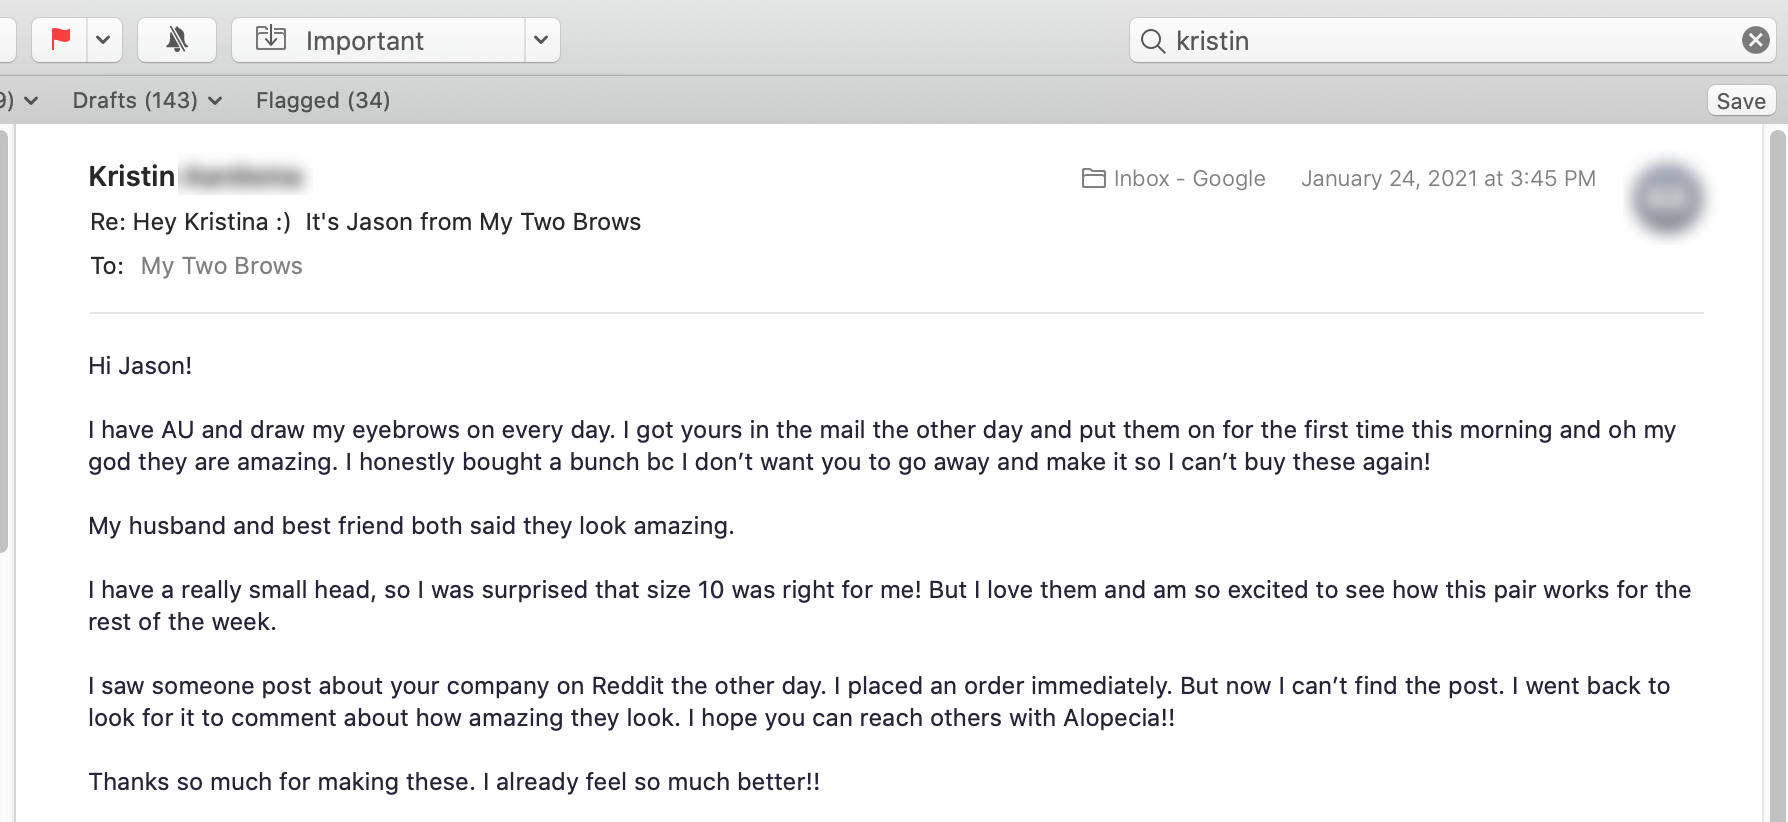Click the blurred sender avatar picture
Screen dimensions: 1788x822
click(1667, 198)
